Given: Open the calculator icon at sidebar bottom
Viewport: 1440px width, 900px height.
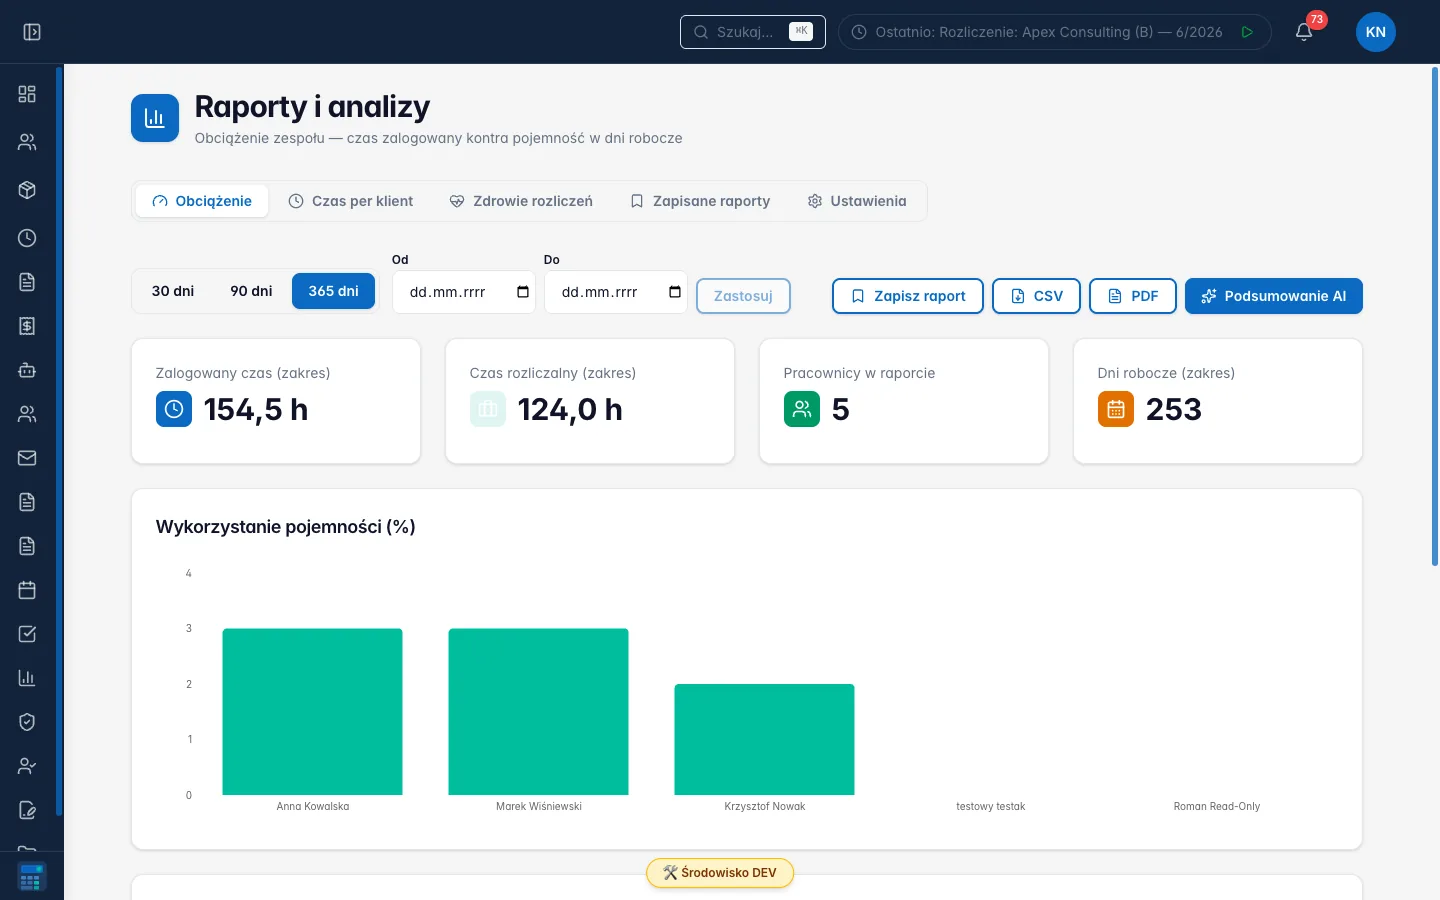Looking at the screenshot, I should (x=31, y=877).
